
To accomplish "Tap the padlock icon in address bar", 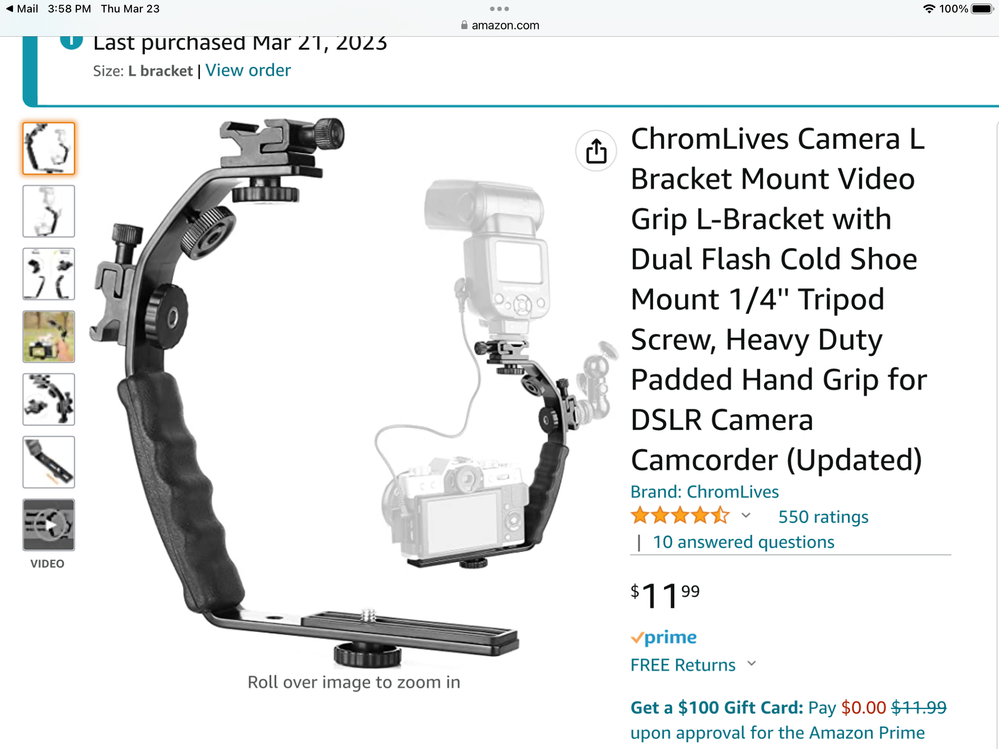I will [464, 25].
